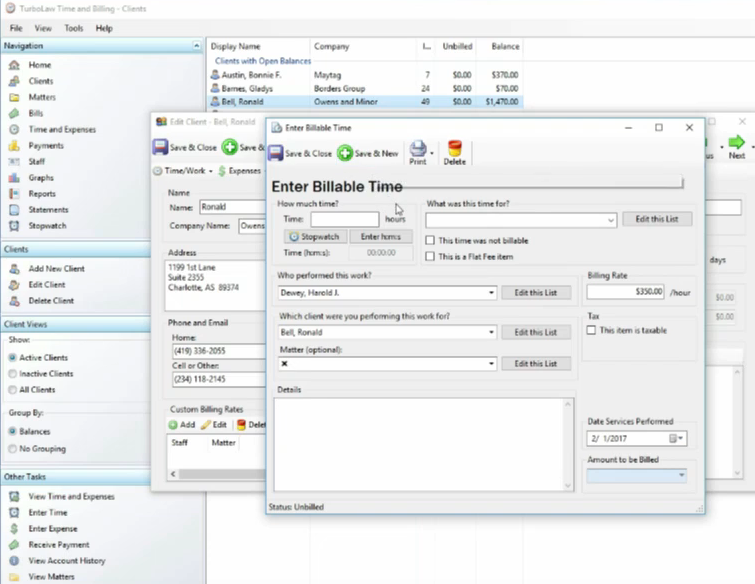Image resolution: width=755 pixels, height=584 pixels.
Task: Click the Stopwatch button in time section
Action: pos(314,236)
